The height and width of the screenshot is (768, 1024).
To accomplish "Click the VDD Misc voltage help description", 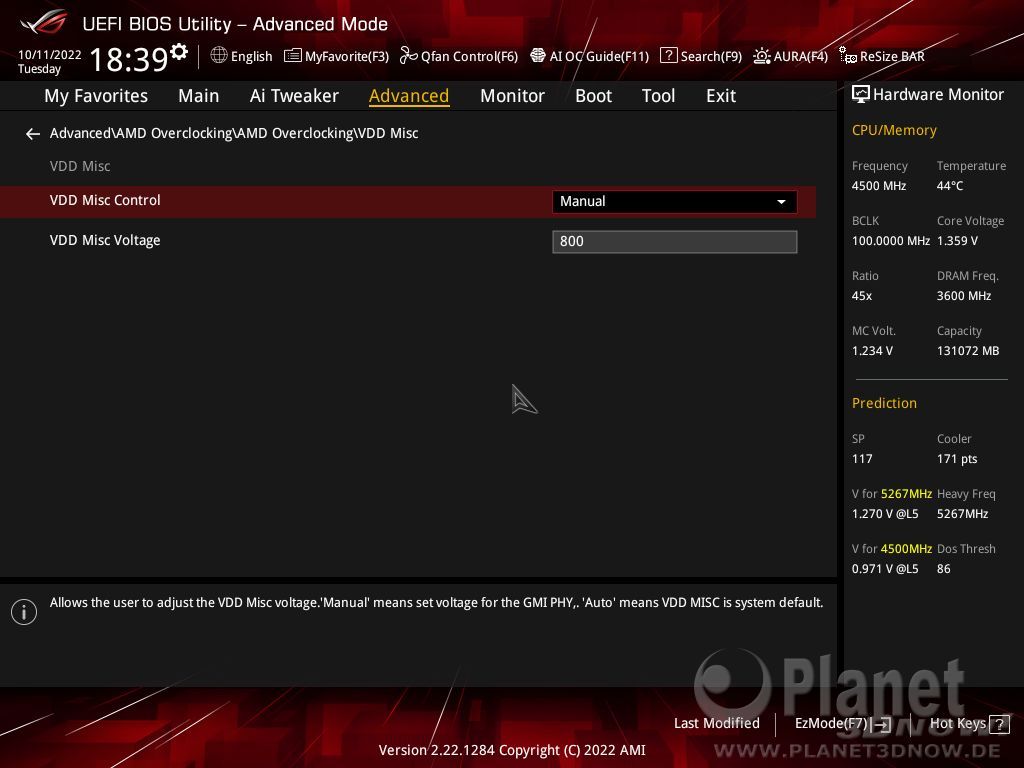I will pos(436,603).
